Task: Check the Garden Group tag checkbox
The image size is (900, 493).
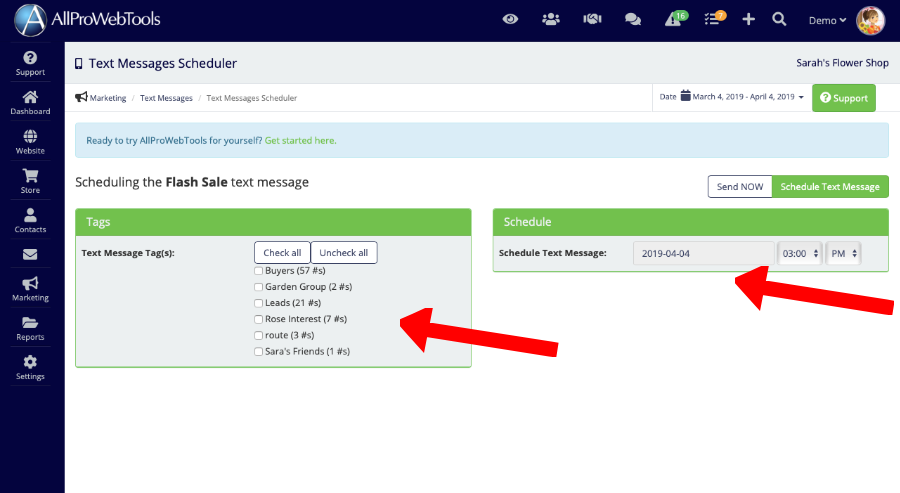Action: coord(258,287)
